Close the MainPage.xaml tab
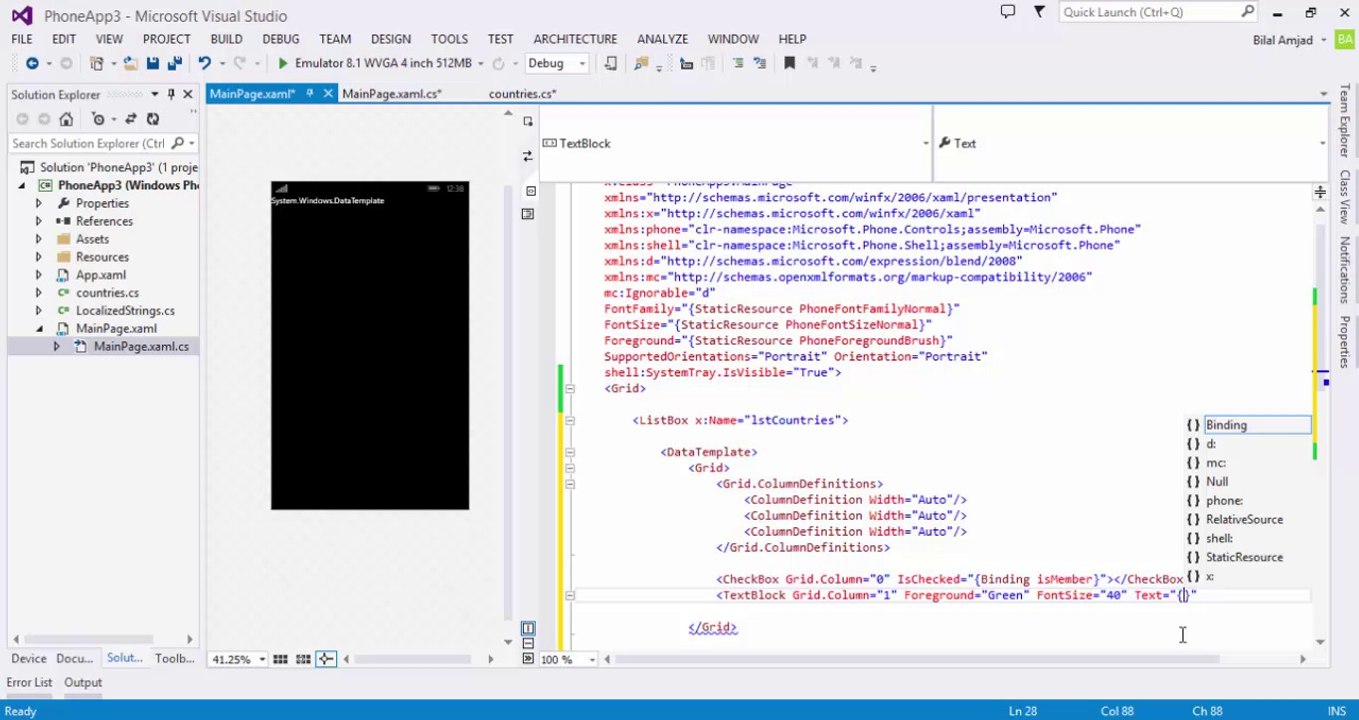This screenshot has height=720, width=1359. (x=327, y=93)
